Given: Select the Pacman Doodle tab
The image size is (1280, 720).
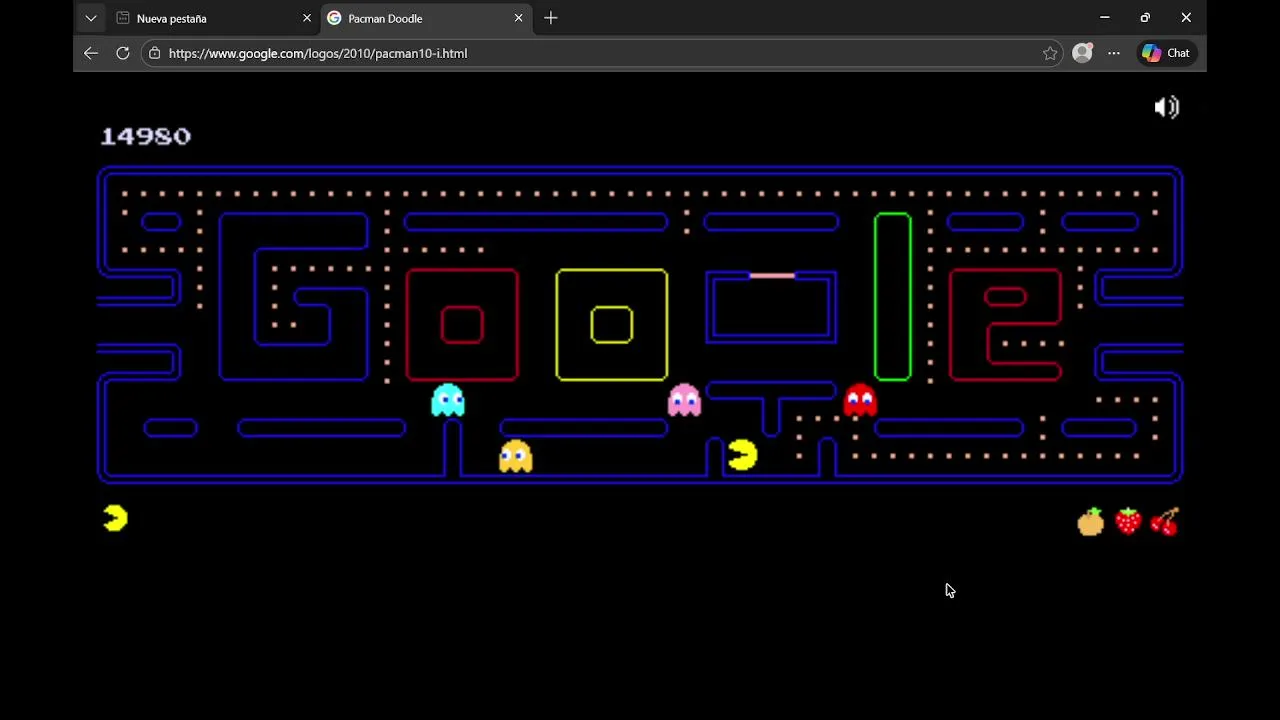Looking at the screenshot, I should pos(427,18).
